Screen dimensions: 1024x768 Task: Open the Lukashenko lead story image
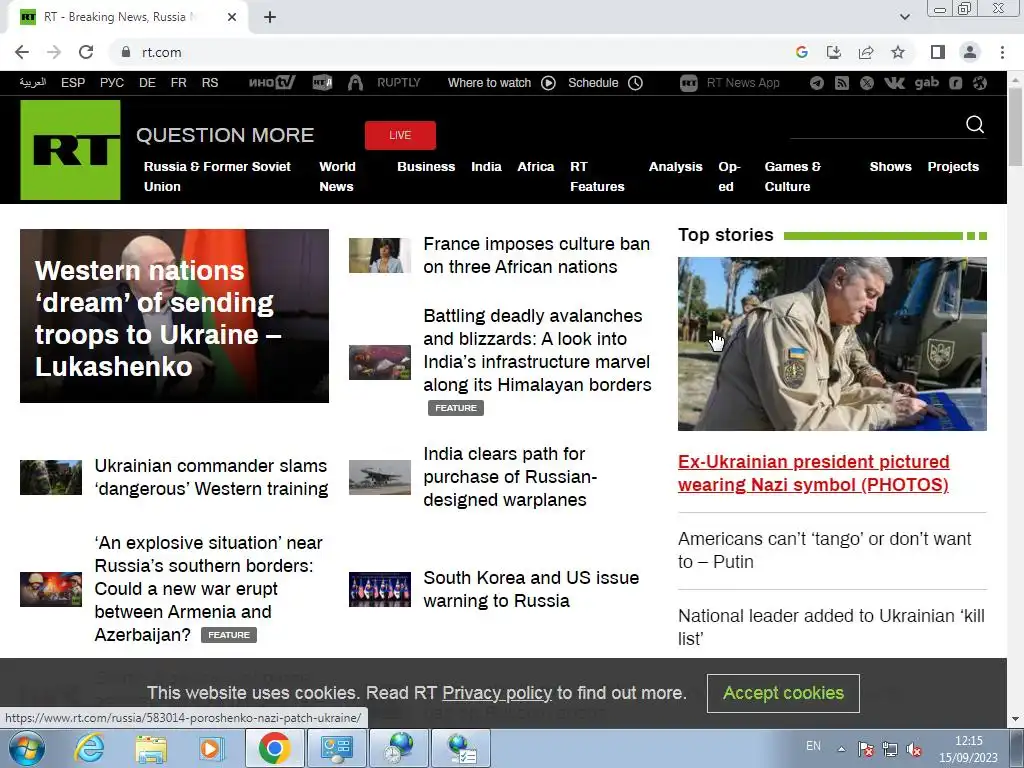174,315
